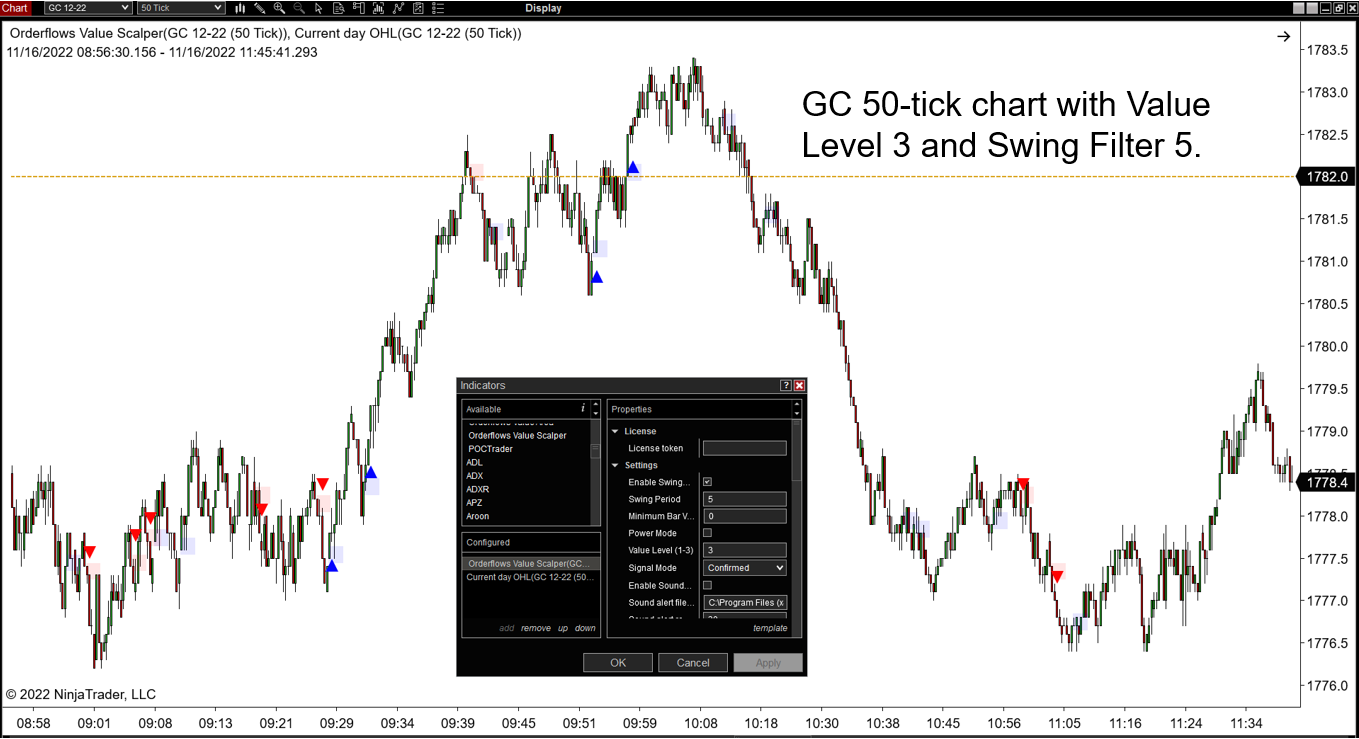Tick the Enable Sound checkbox
The height and width of the screenshot is (739, 1359).
707,585
